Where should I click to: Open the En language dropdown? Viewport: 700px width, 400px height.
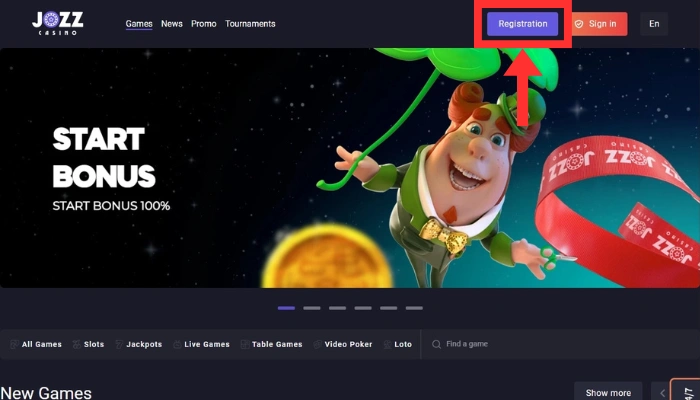[654, 23]
